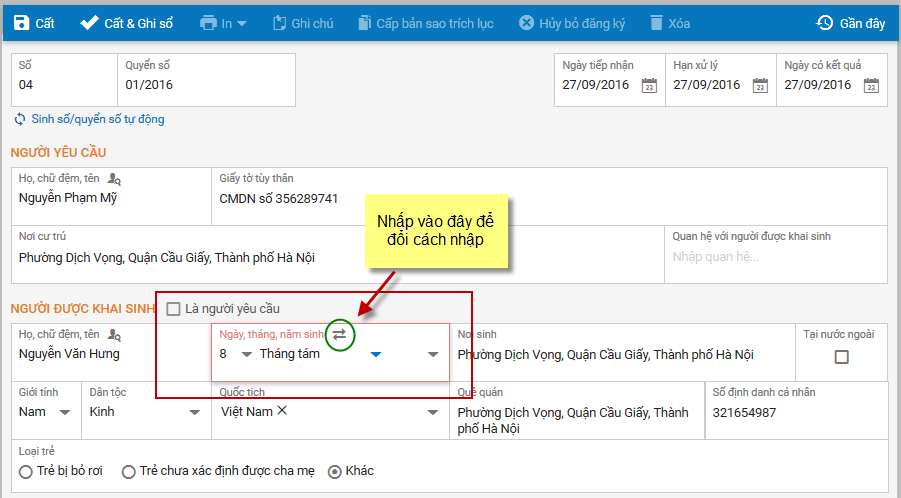Screen dimensions: 901x498
Task: Expand the Giới tính dropdown
Action: pos(64,412)
